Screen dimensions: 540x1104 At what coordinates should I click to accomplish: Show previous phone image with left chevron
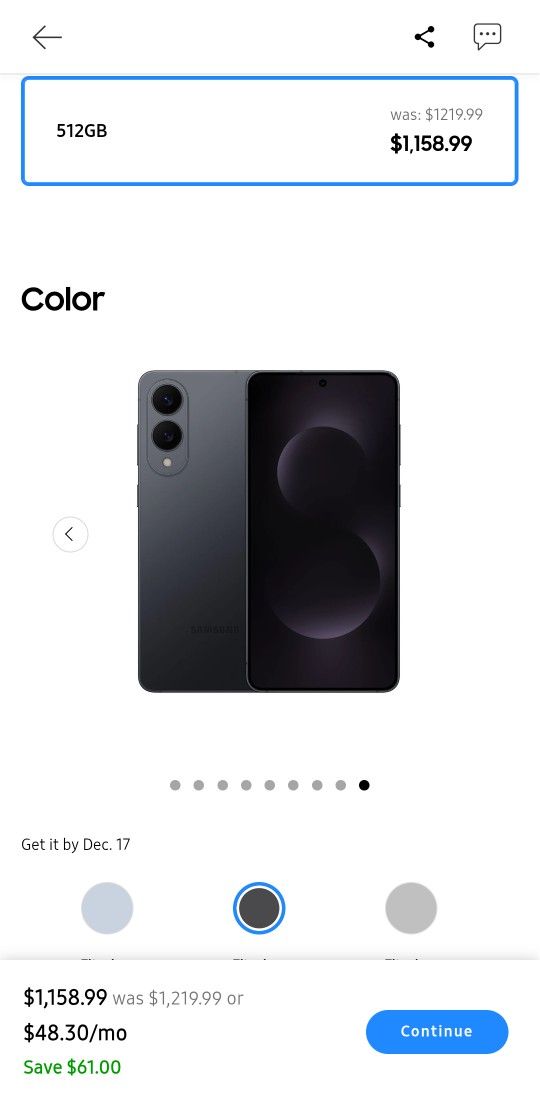click(x=70, y=534)
